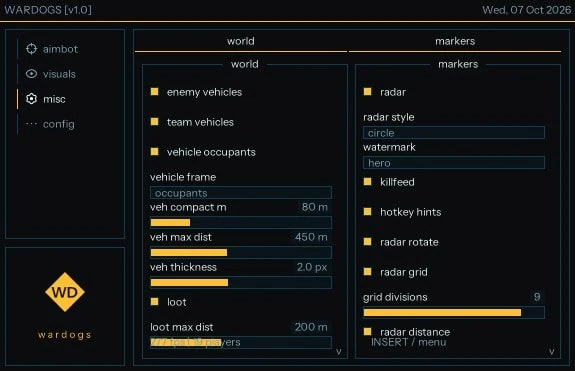
Task: Click the WD diamond logo
Action: (x=65, y=292)
